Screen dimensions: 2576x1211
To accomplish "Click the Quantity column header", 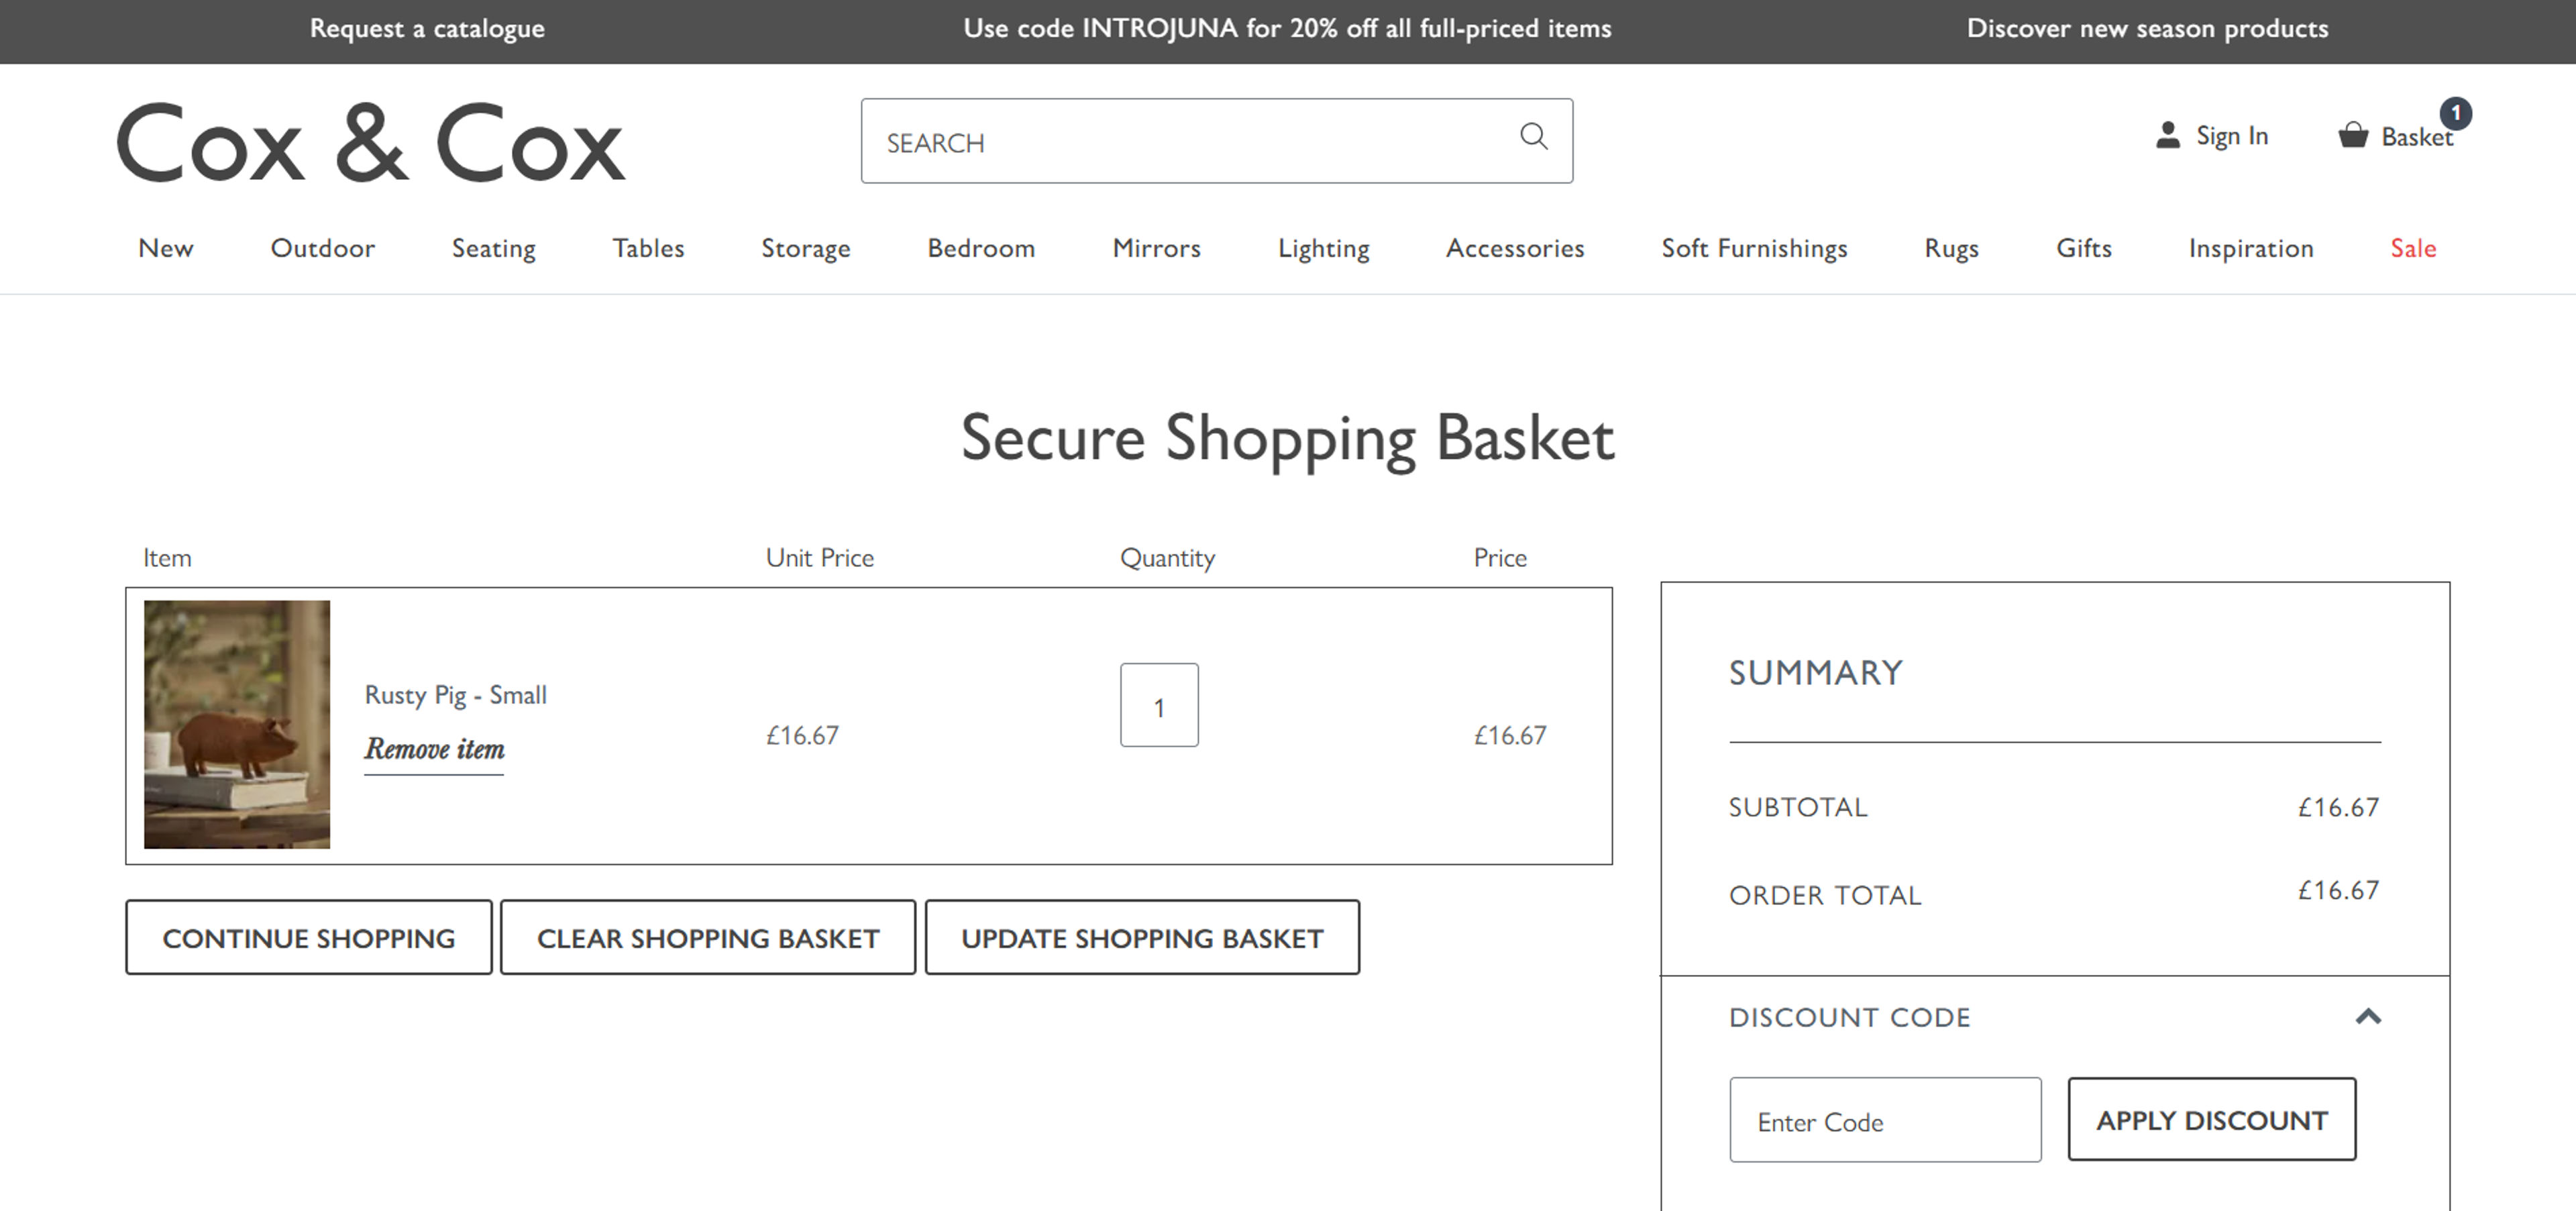I will pyautogui.click(x=1167, y=558).
